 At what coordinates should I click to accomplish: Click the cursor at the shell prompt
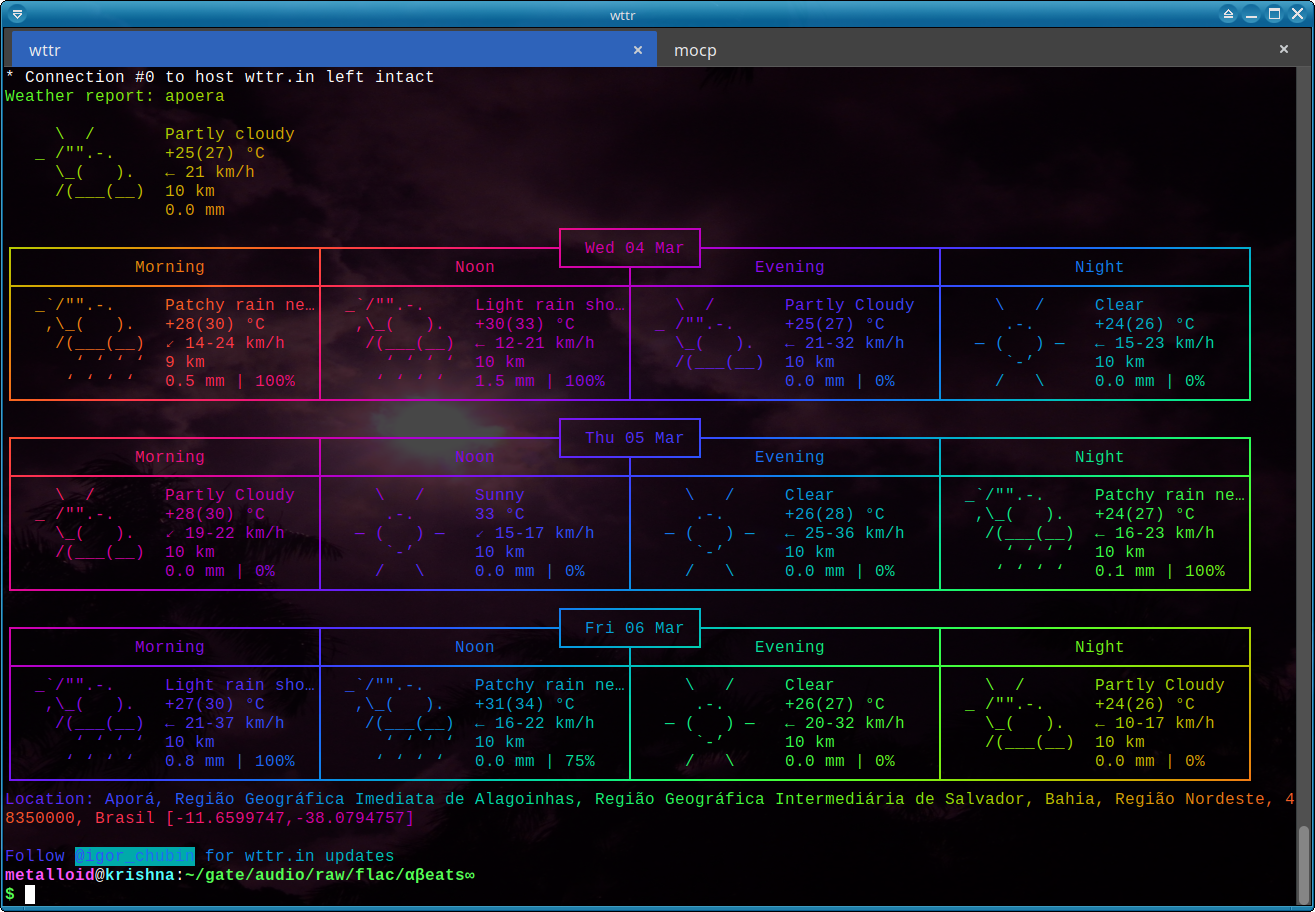[30, 894]
